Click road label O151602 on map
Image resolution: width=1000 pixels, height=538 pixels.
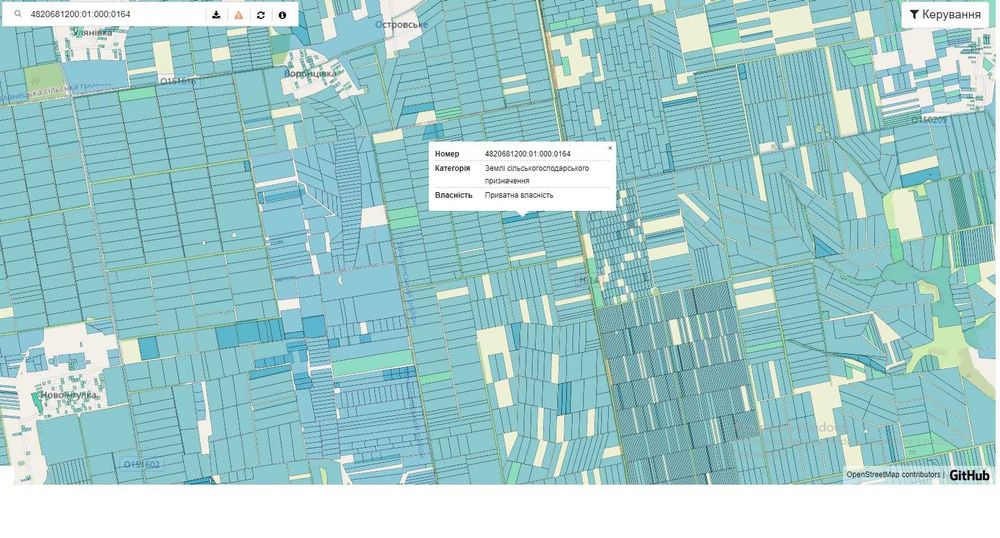pos(142,464)
